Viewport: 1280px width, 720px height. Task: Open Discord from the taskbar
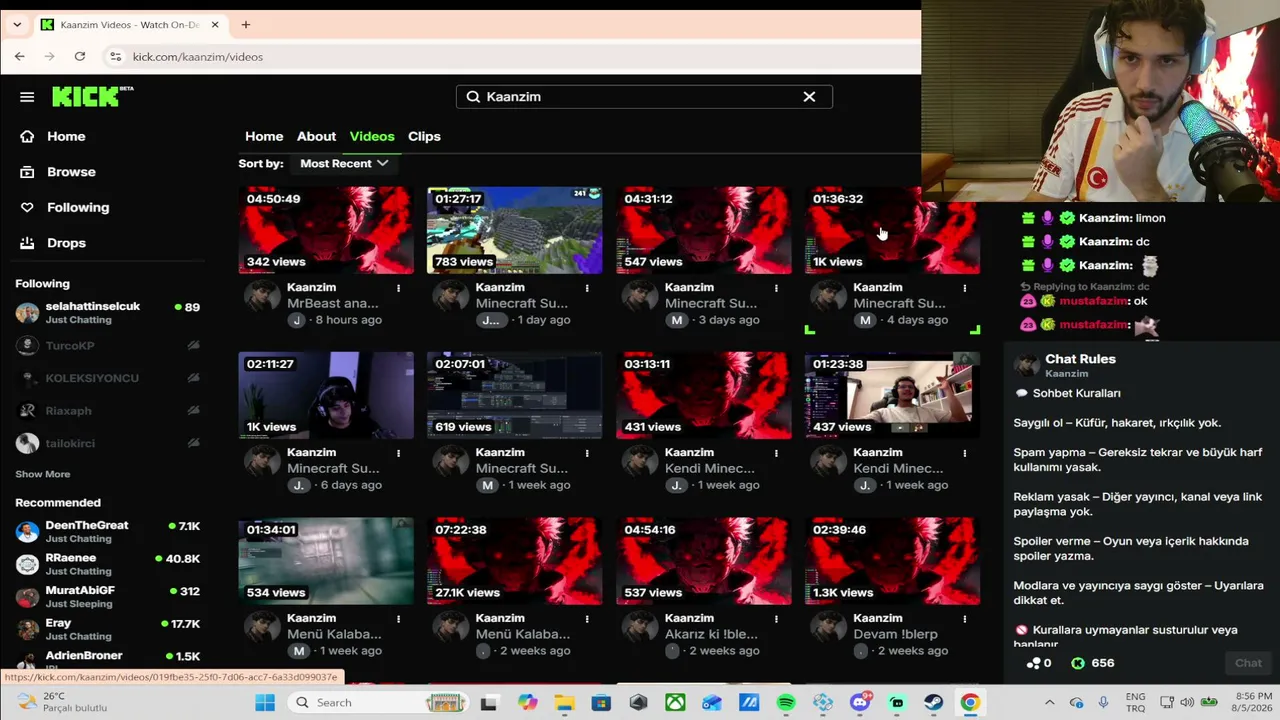point(860,703)
